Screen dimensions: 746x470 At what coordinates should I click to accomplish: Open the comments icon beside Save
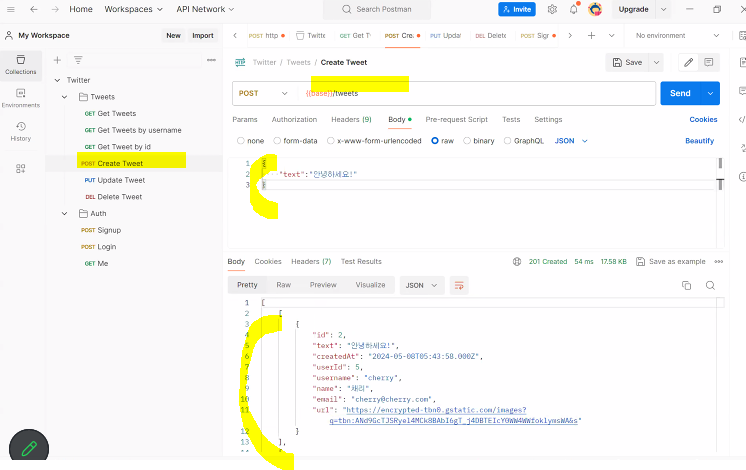708,62
